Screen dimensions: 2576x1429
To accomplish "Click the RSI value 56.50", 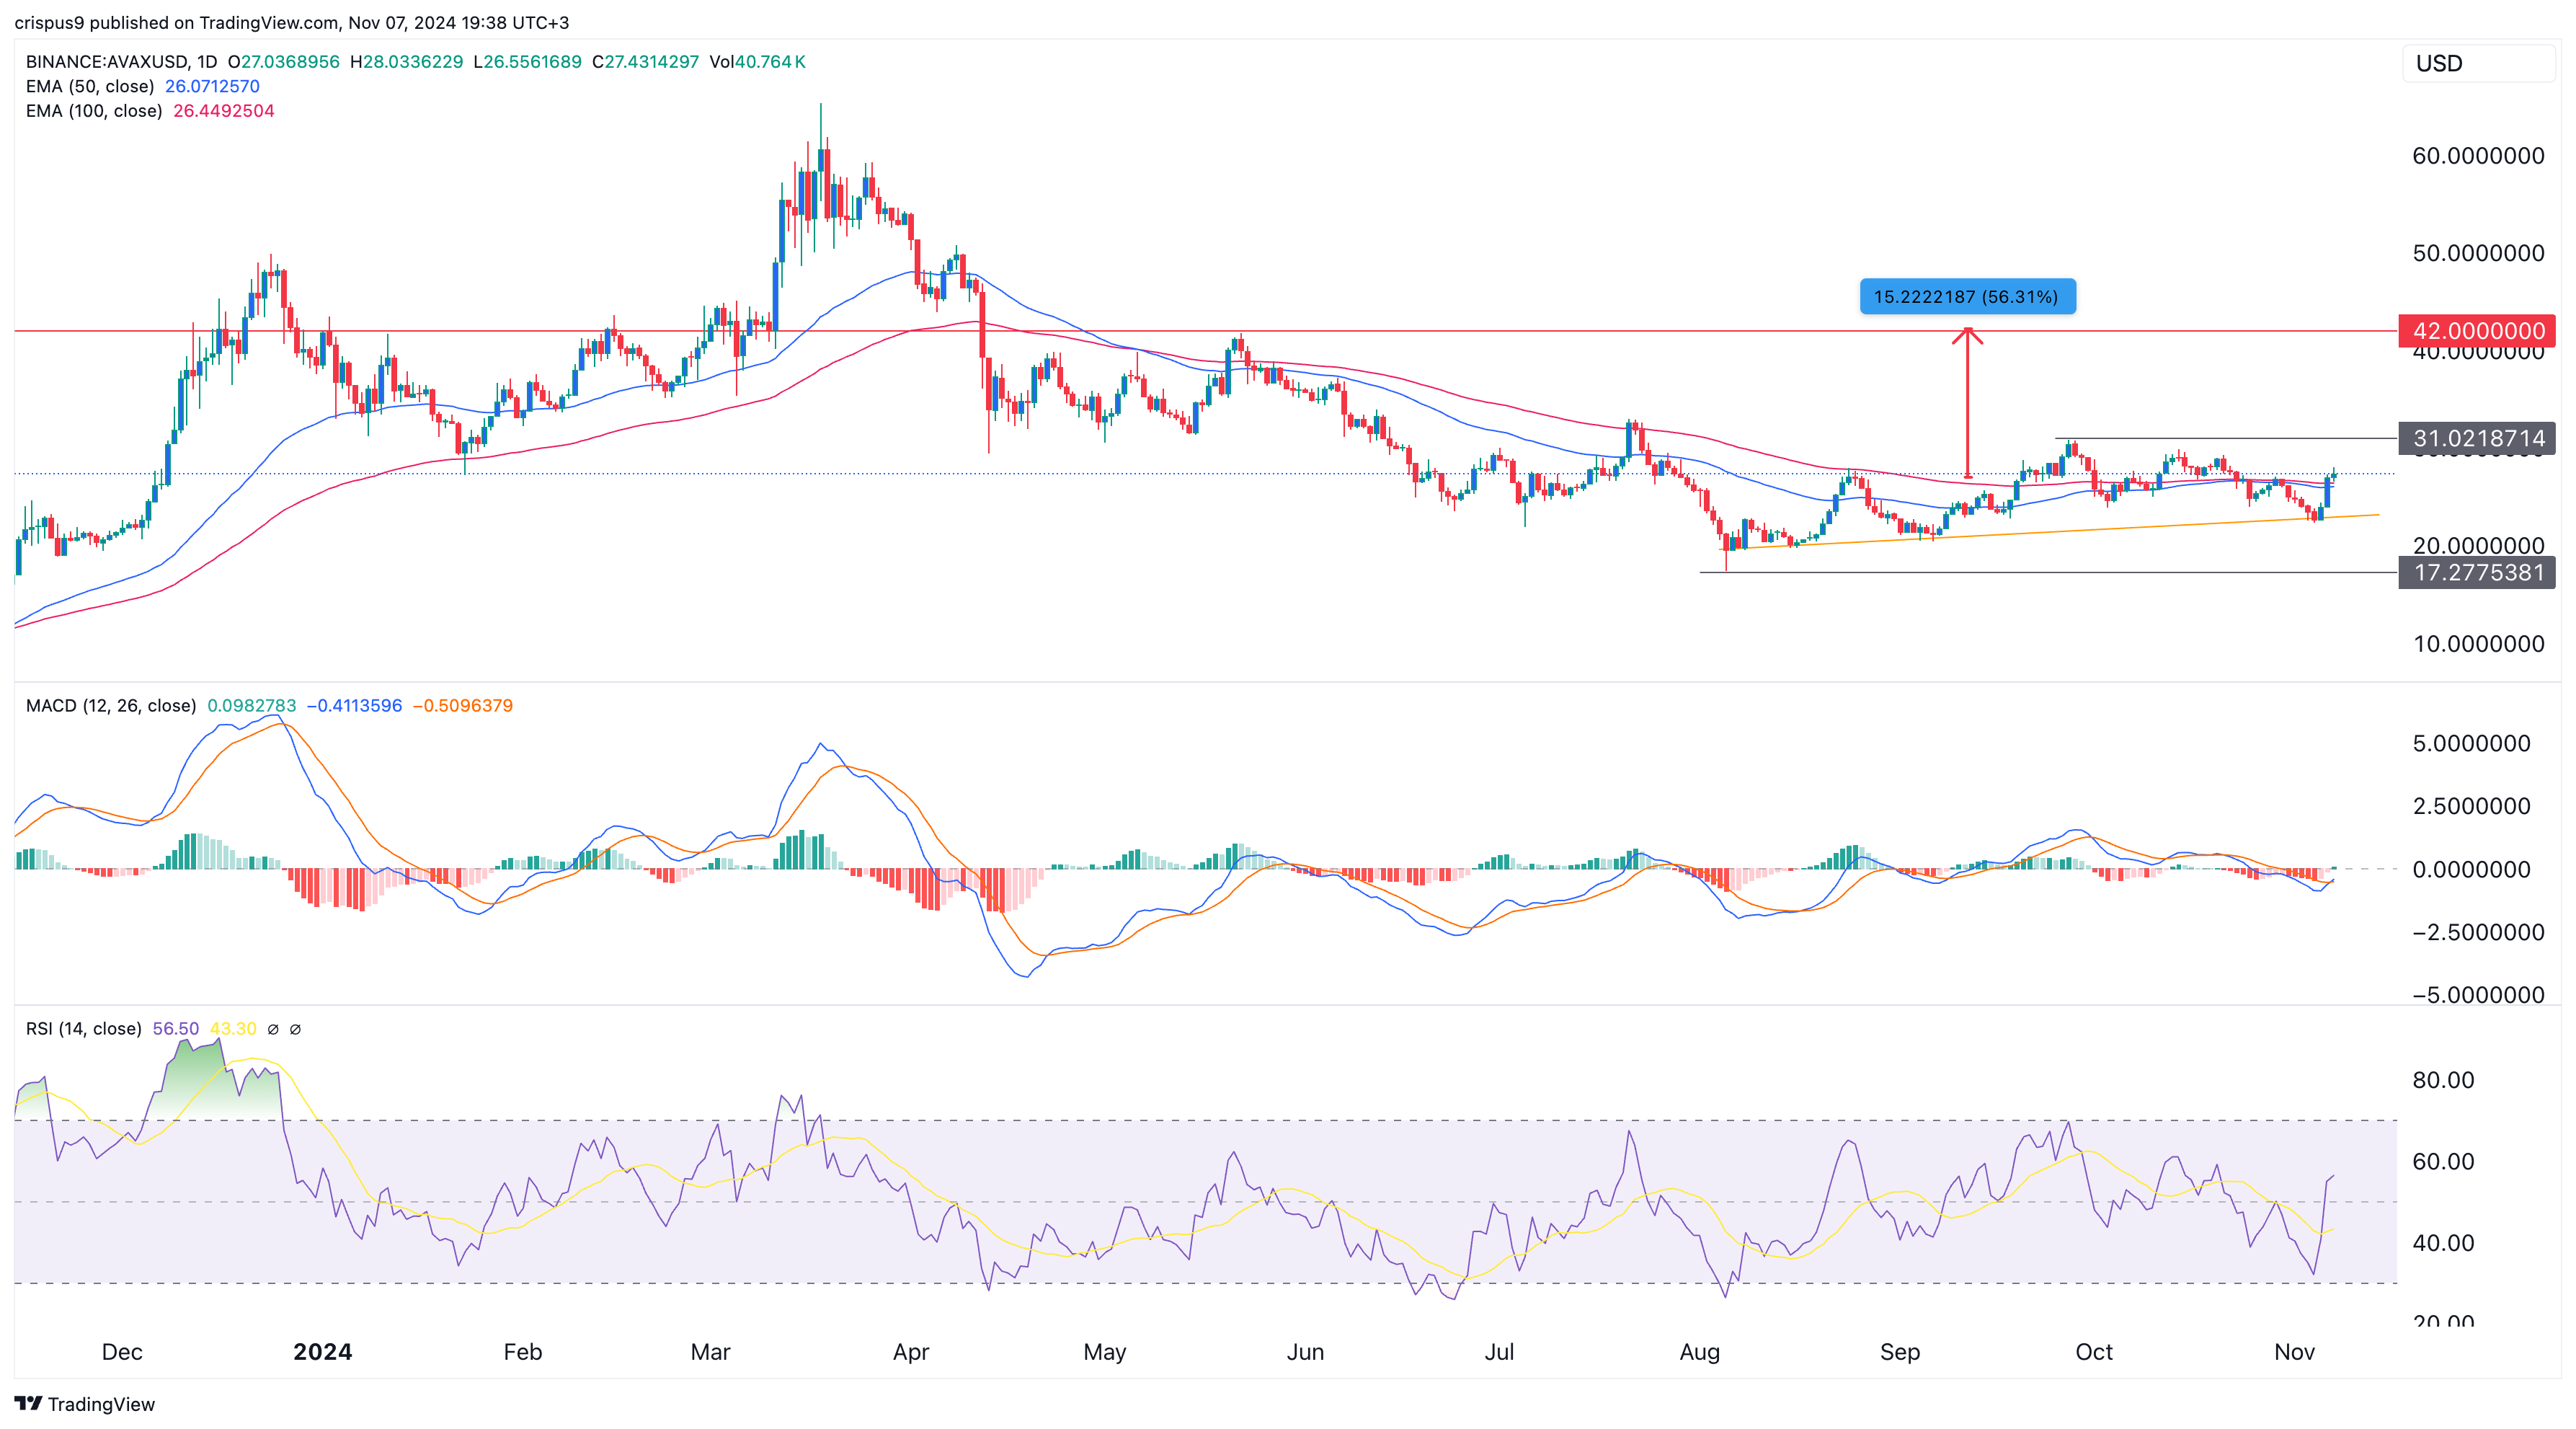I will click(176, 1029).
